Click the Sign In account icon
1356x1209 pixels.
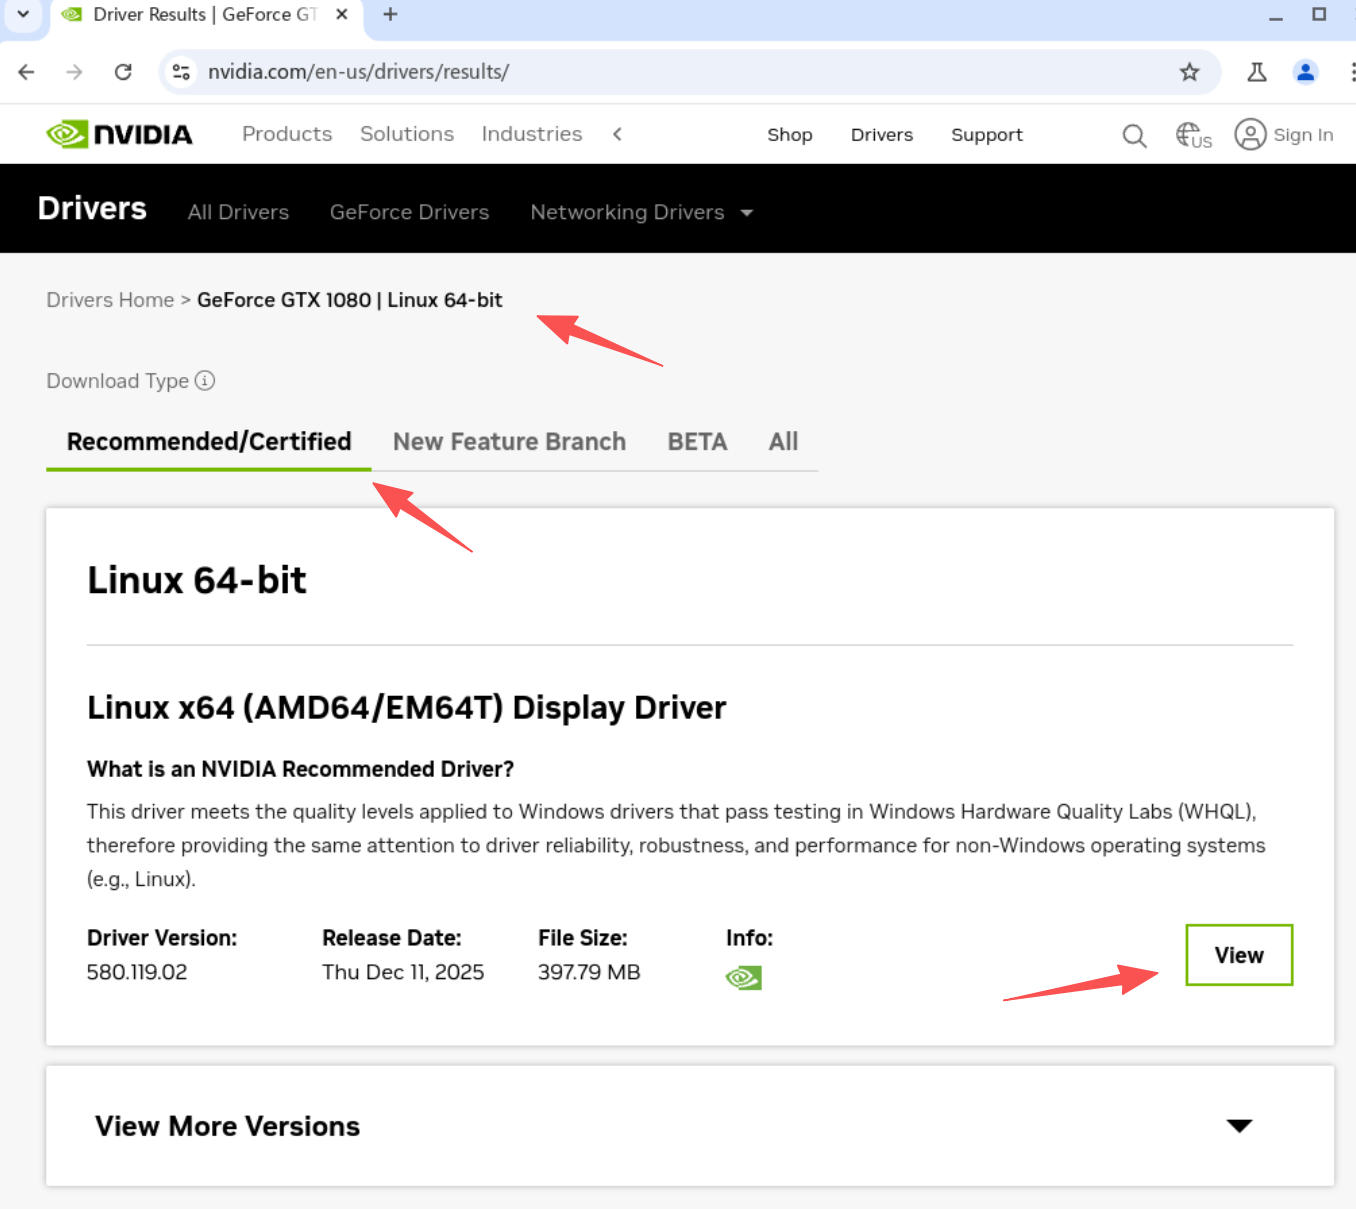click(1250, 134)
